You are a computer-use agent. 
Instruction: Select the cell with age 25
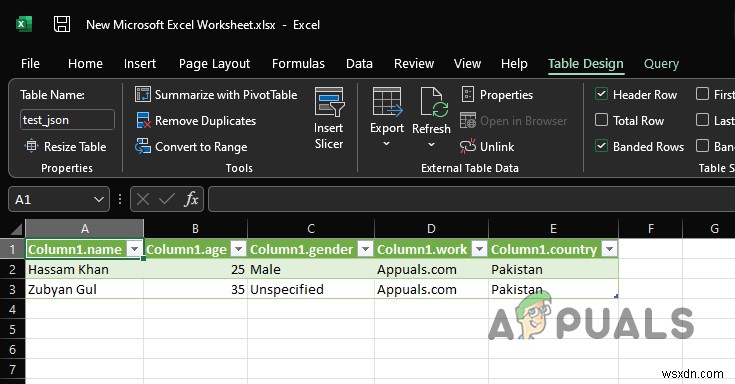click(x=195, y=269)
